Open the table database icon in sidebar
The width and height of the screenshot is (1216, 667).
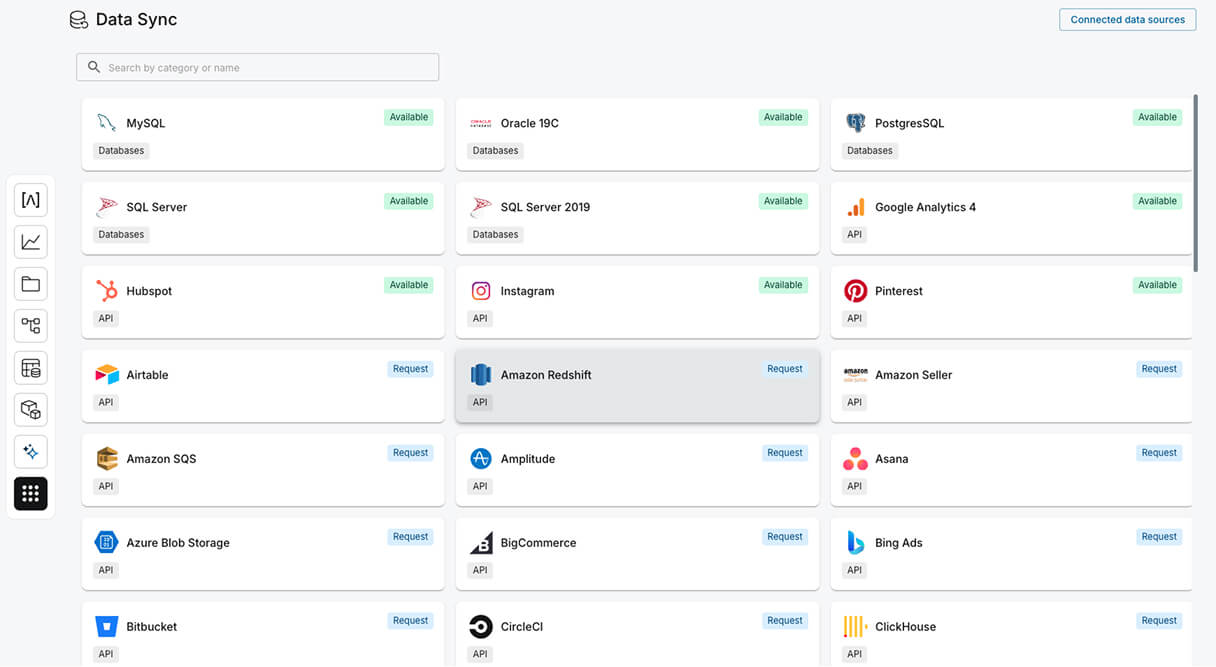(x=31, y=368)
